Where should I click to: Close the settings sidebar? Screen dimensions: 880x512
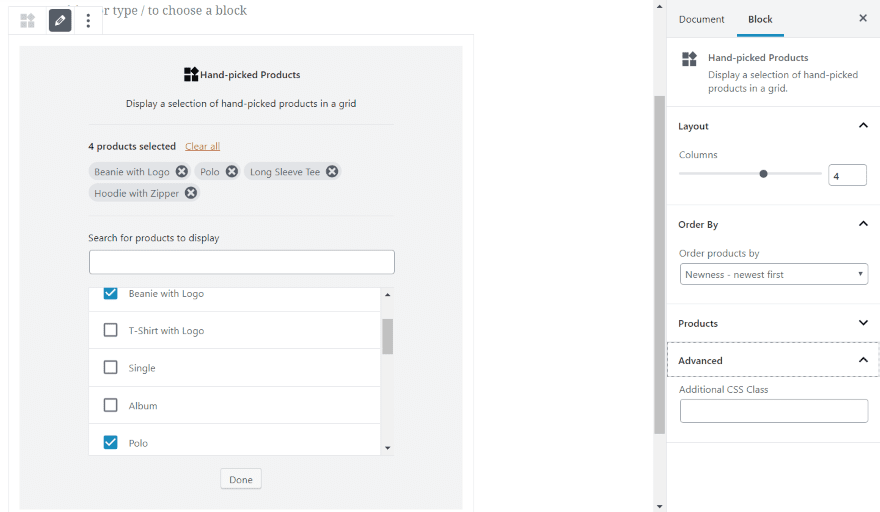pos(863,19)
